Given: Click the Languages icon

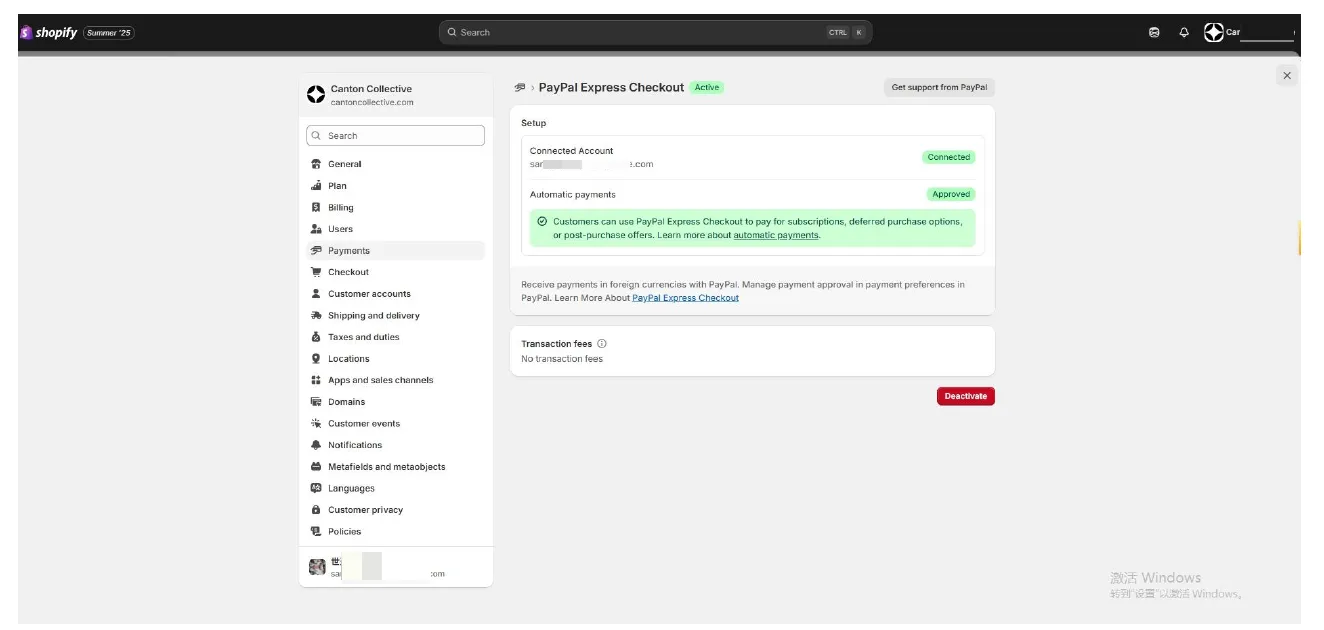Looking at the screenshot, I should coord(316,488).
